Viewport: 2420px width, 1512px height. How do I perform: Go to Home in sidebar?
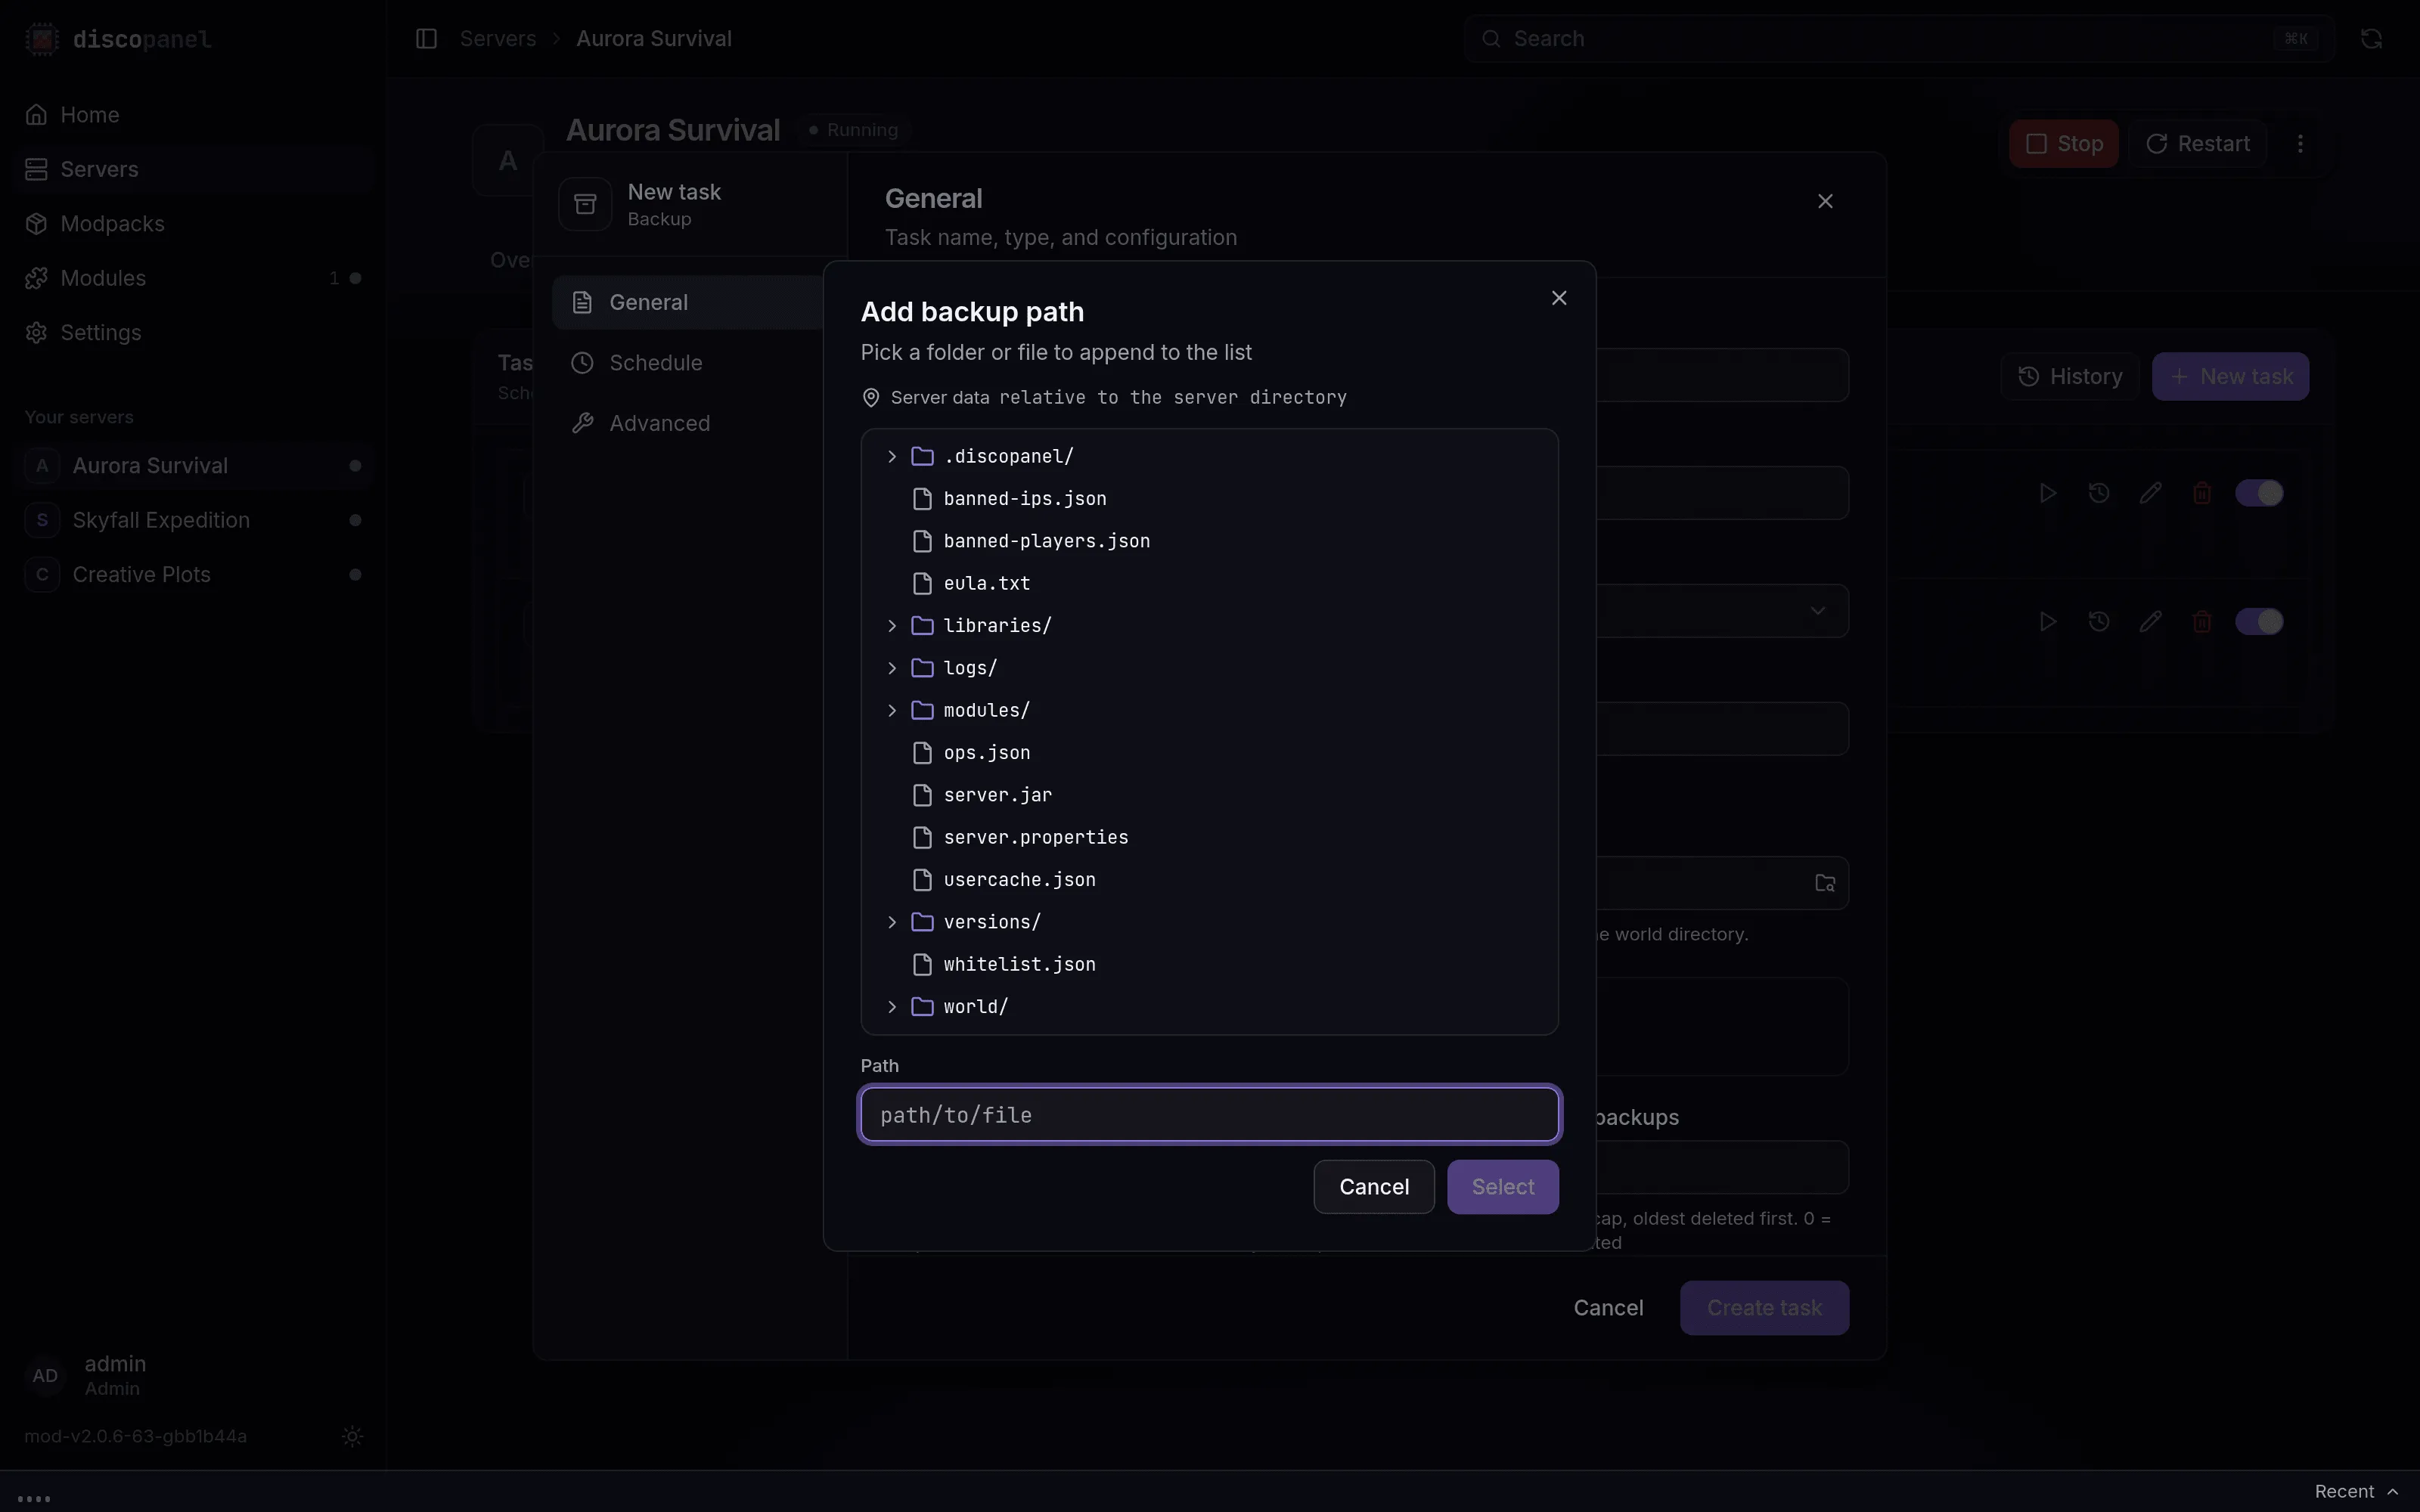[x=193, y=115]
